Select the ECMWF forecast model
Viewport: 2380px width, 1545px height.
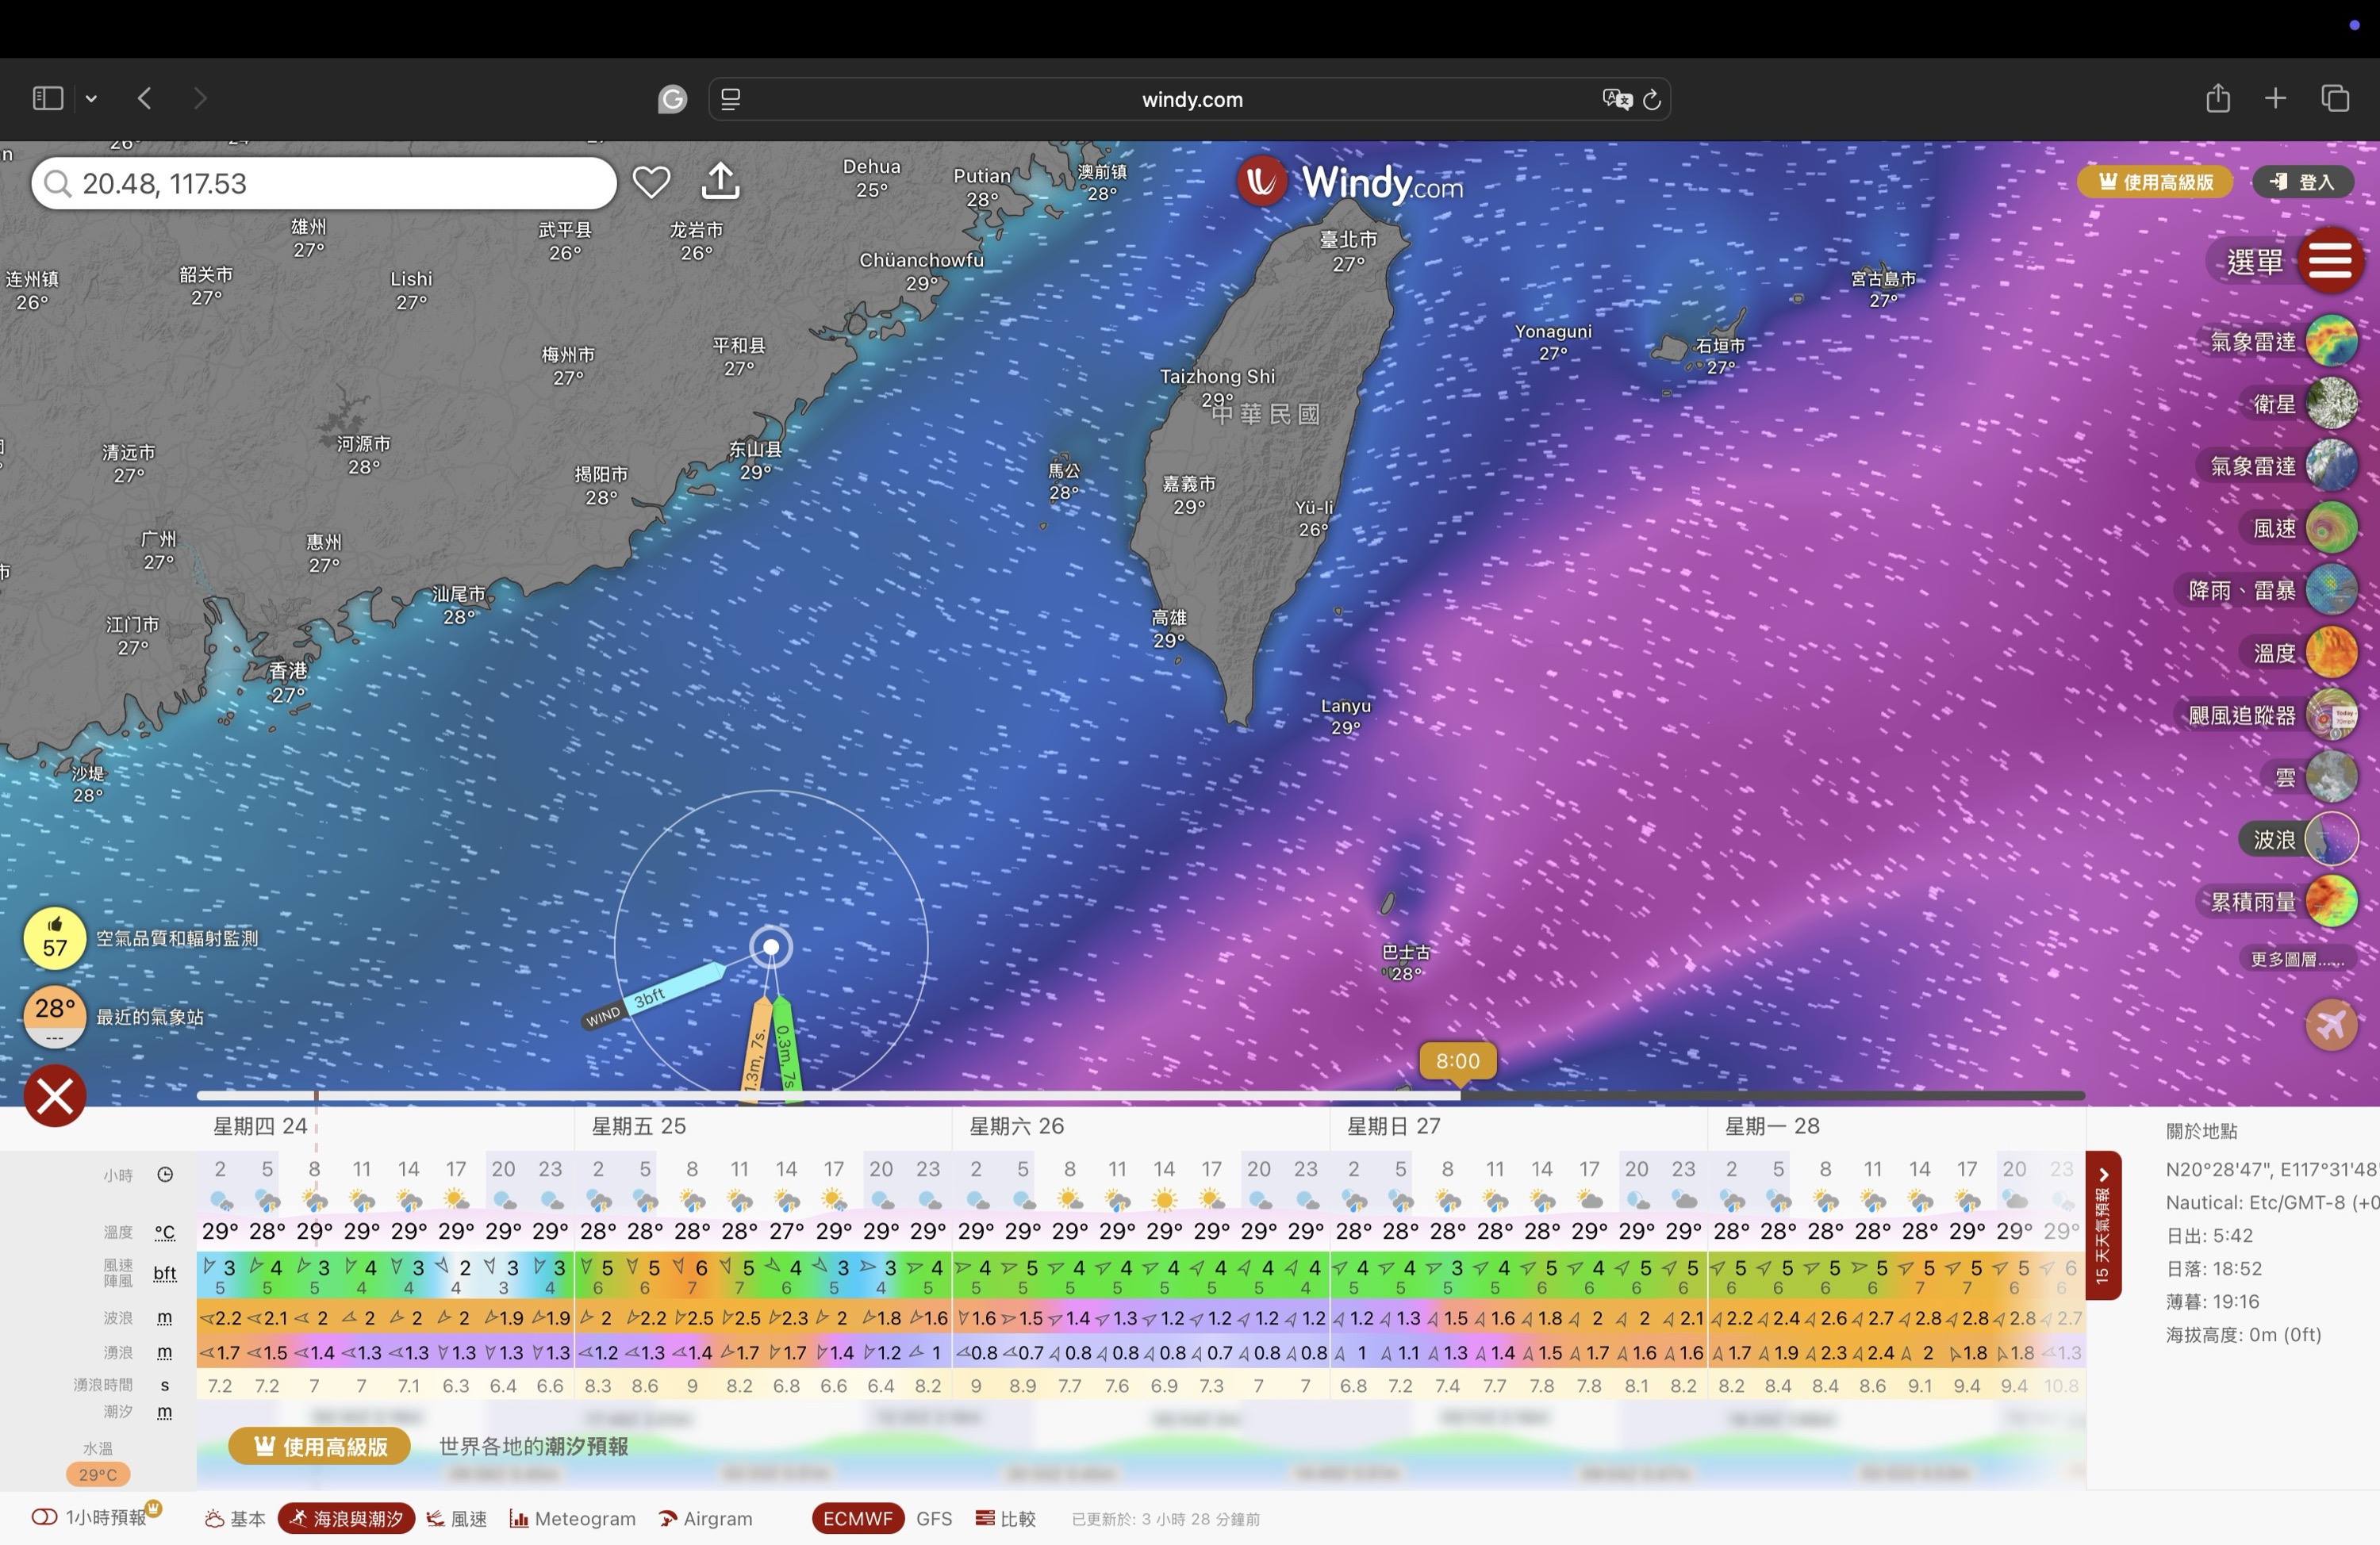857,1518
